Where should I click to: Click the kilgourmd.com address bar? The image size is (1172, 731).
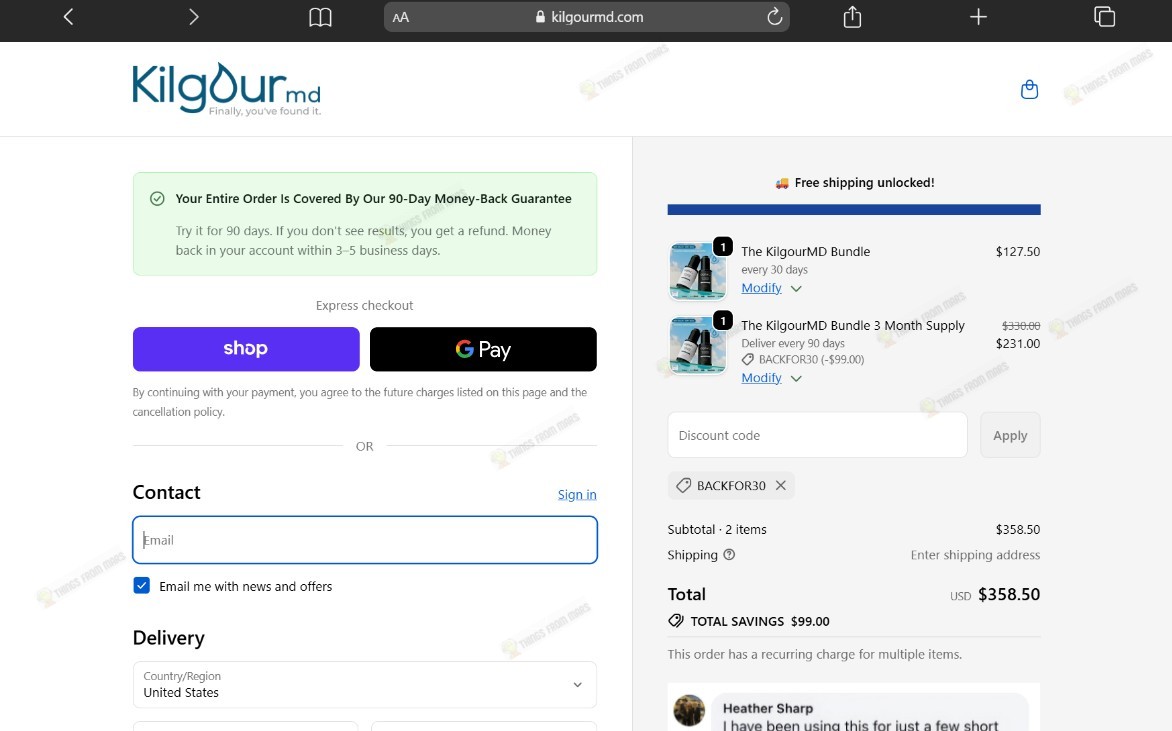pyautogui.click(x=587, y=16)
